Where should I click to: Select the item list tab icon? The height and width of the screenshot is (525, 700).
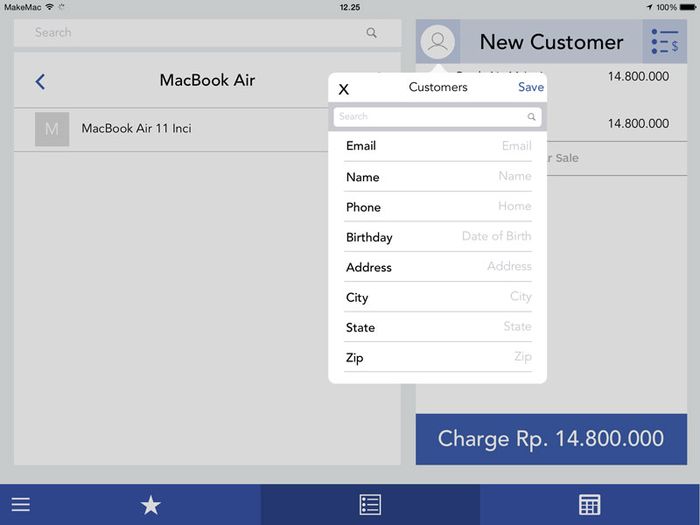coord(370,505)
